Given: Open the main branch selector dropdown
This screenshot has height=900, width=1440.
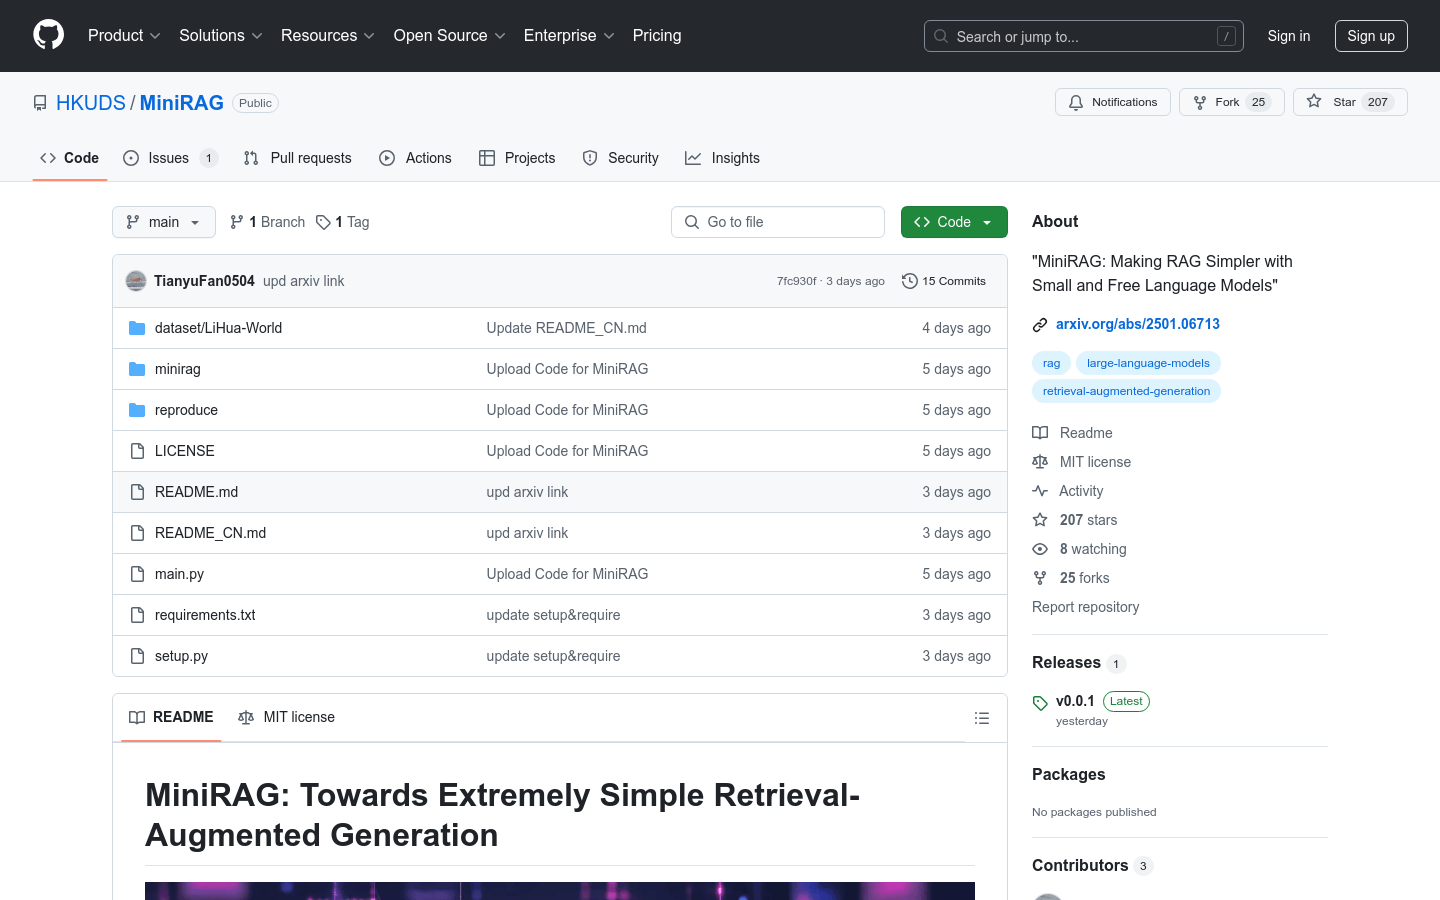Looking at the screenshot, I should tap(164, 222).
